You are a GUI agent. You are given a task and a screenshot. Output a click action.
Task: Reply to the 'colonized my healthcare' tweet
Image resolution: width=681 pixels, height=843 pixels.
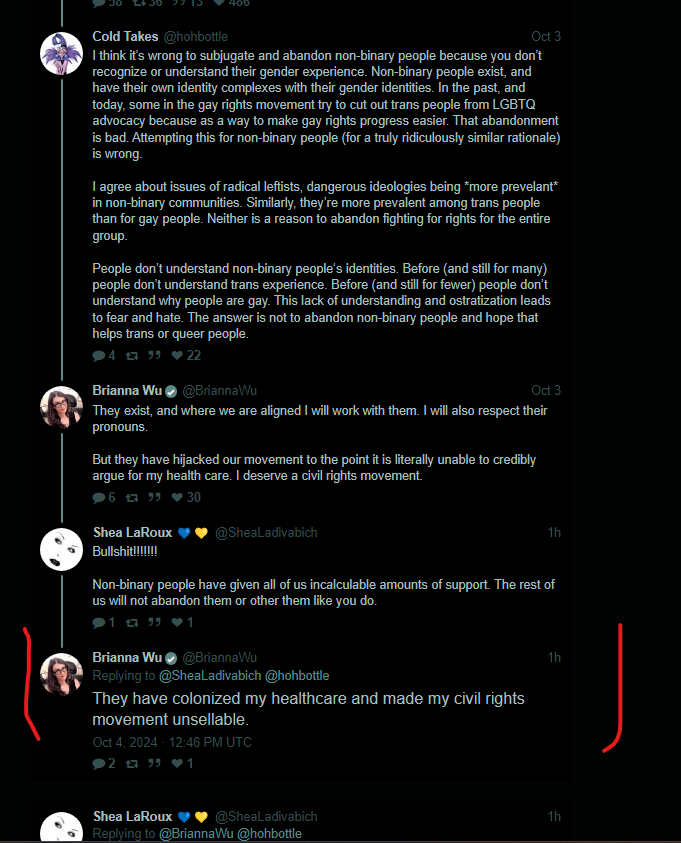pos(104,763)
